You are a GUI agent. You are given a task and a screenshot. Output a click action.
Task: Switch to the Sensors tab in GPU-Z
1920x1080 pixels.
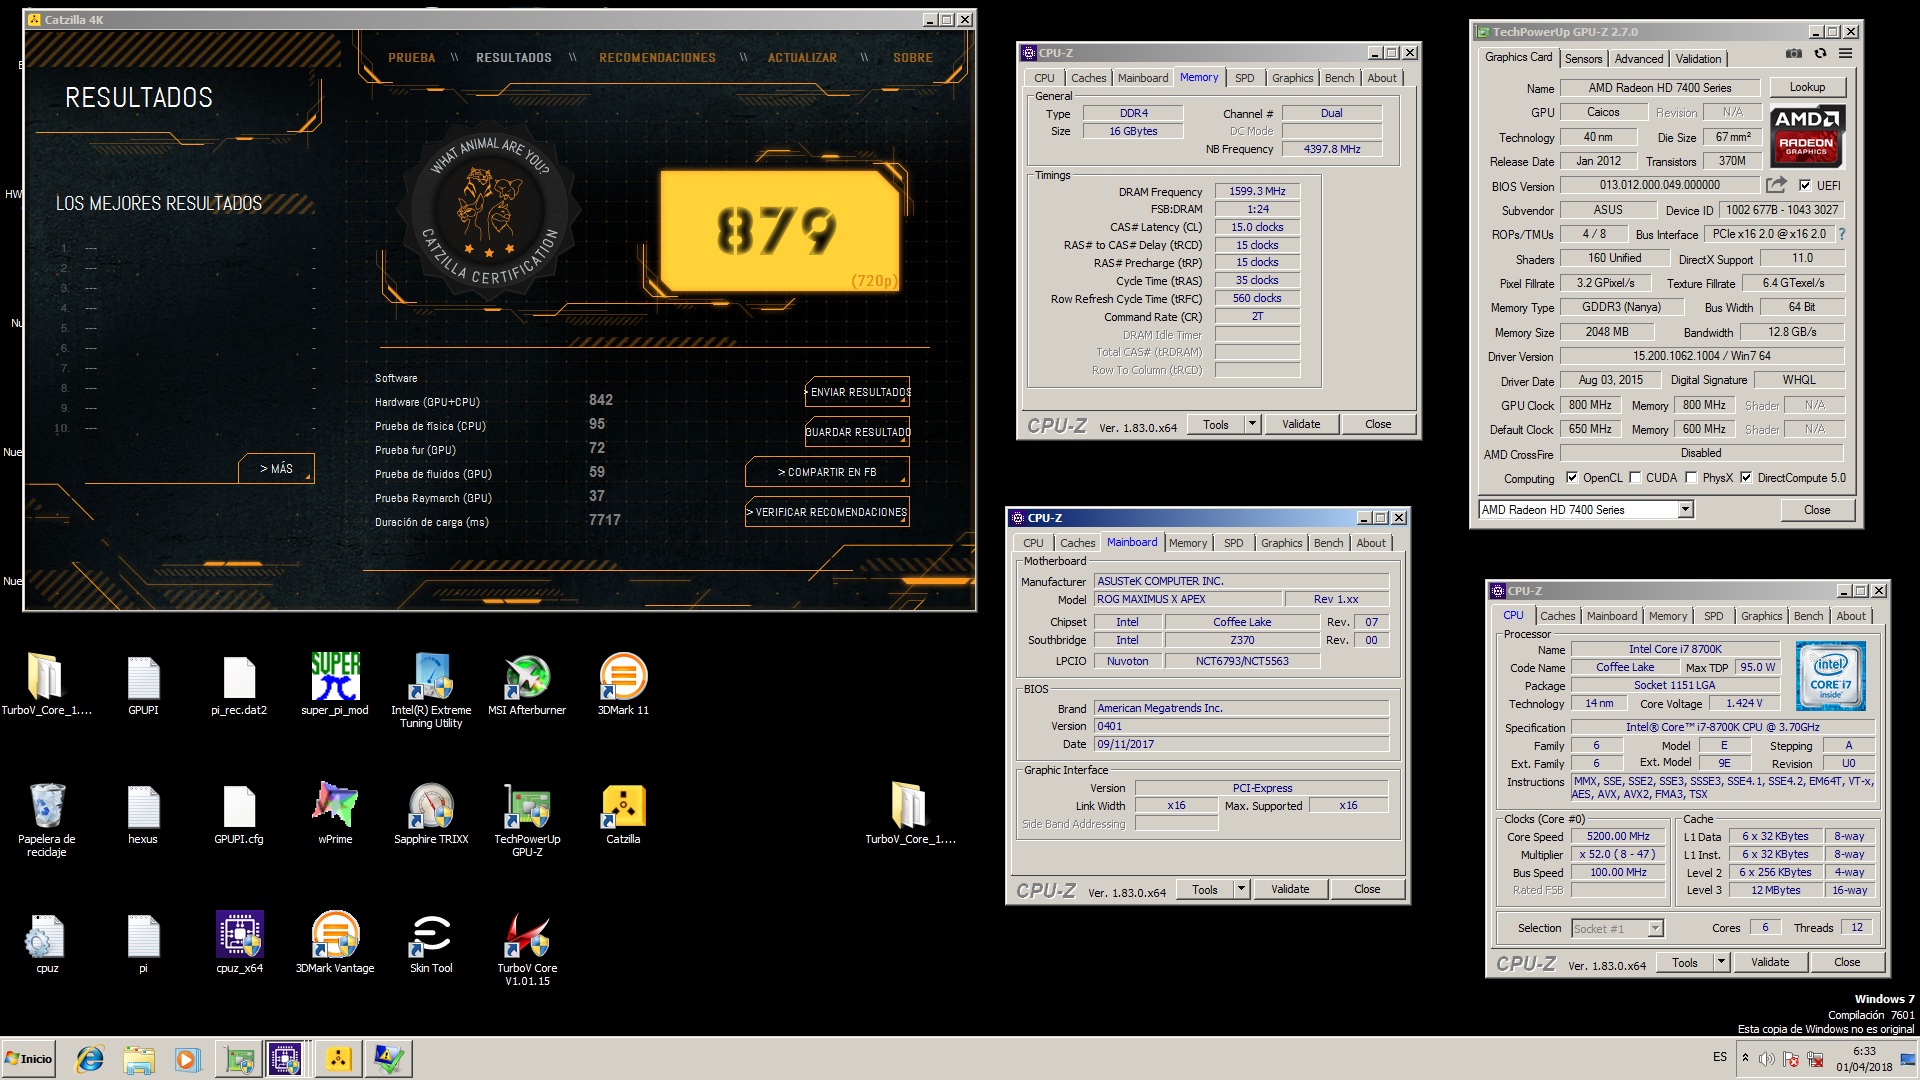pos(1583,59)
